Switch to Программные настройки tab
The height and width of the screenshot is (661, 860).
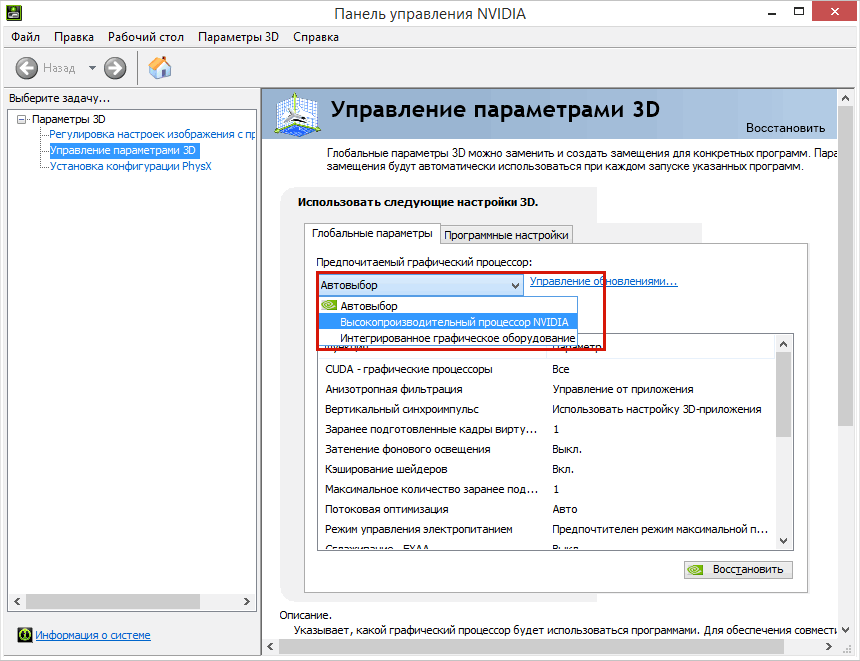click(x=506, y=235)
